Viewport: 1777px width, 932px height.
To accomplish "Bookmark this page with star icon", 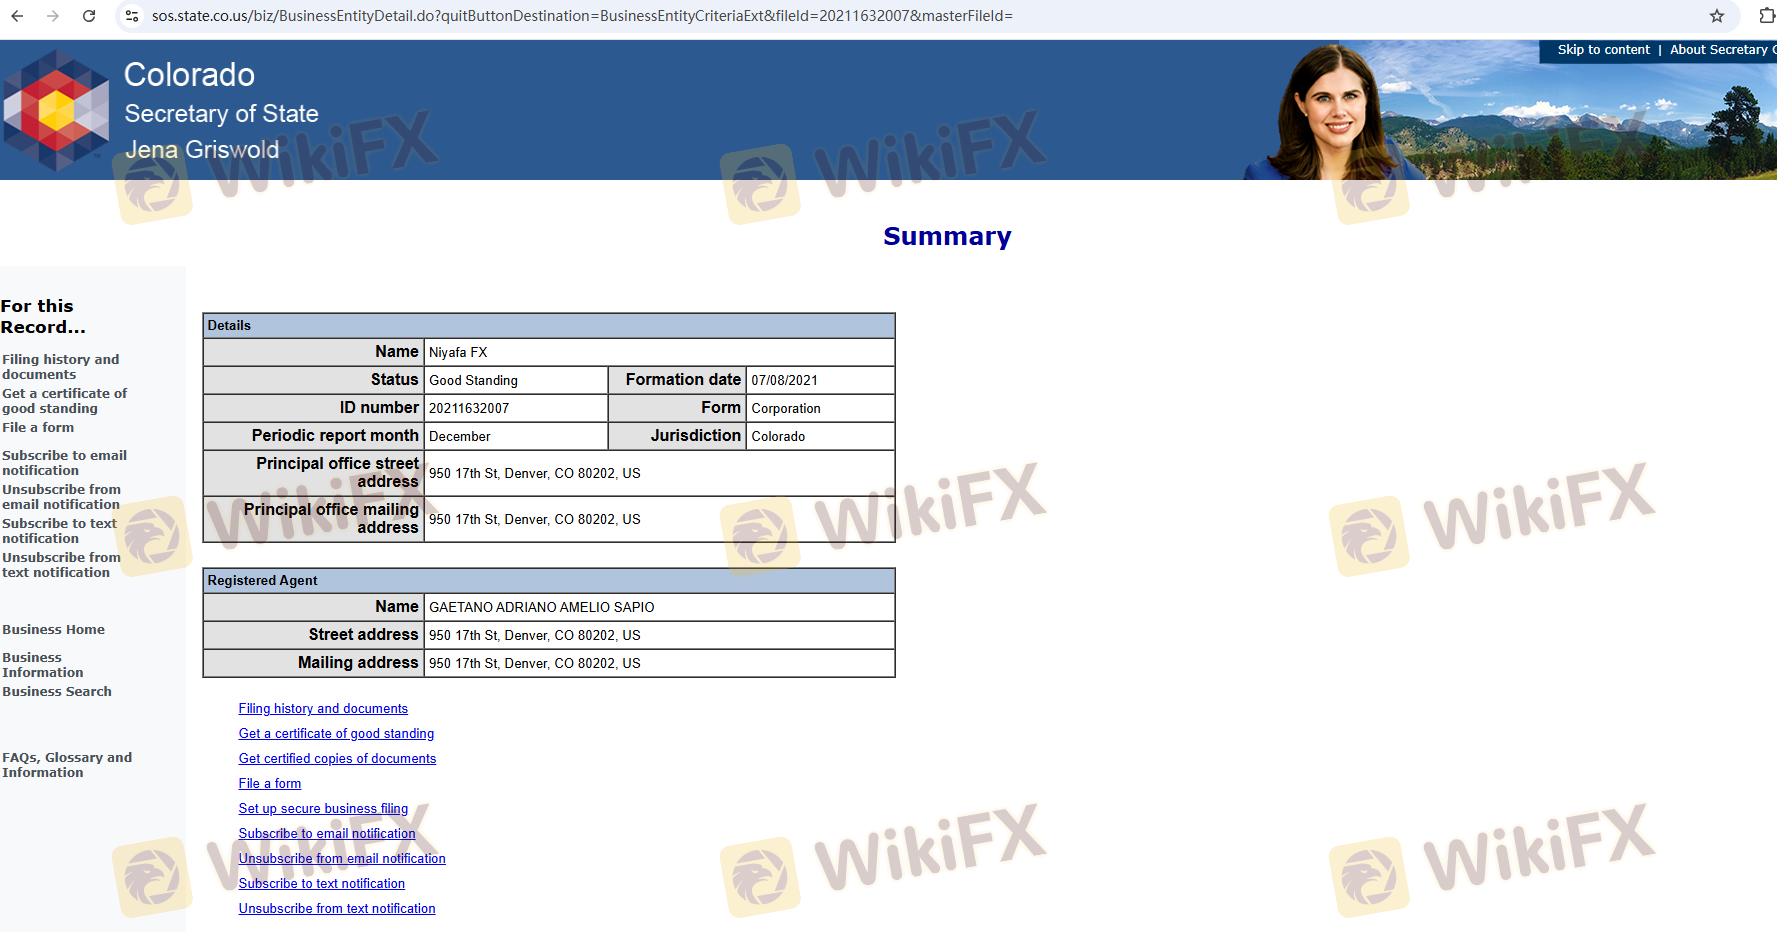I will tap(1716, 16).
